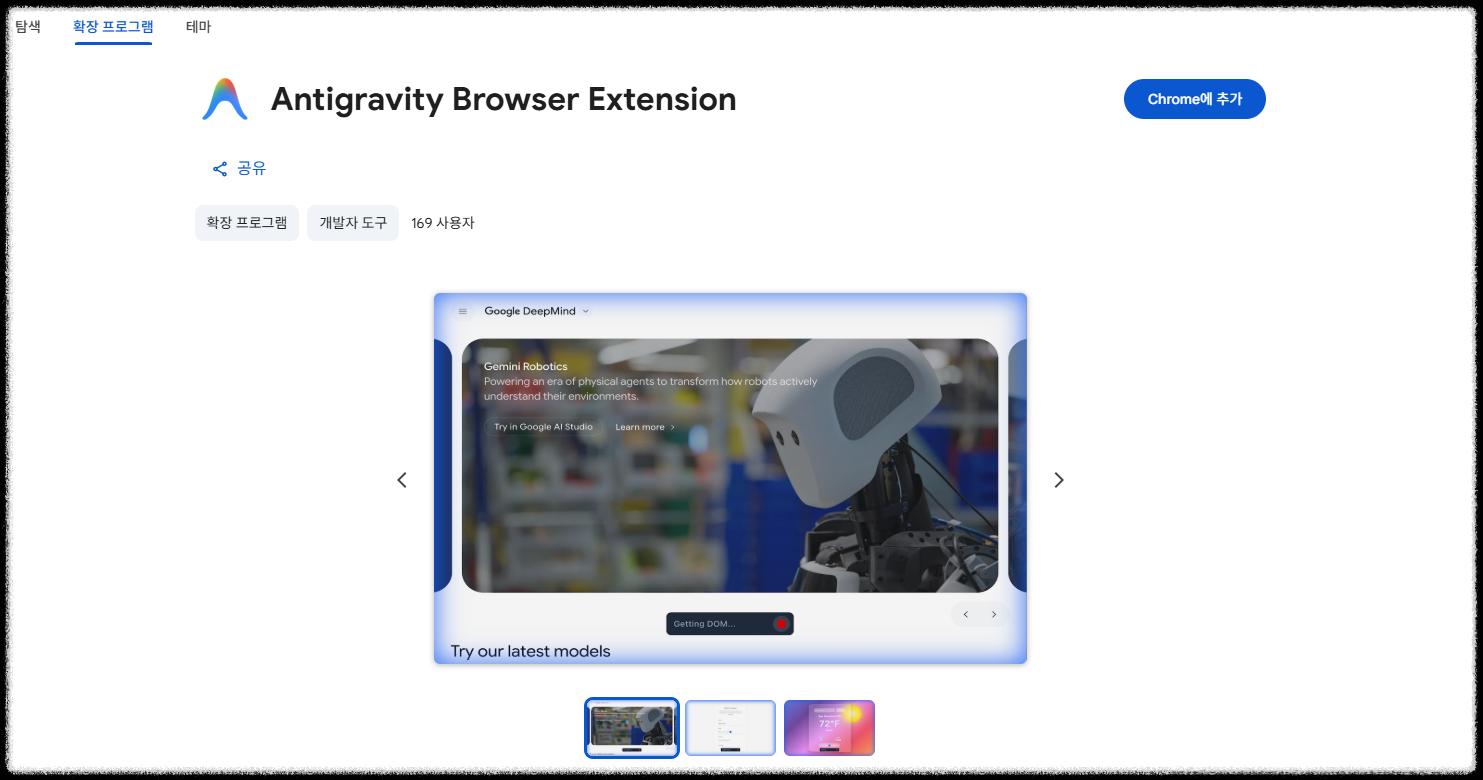Viewport: 1483px width, 780px height.
Task: Click the Learn more link in preview
Action: pos(645,427)
